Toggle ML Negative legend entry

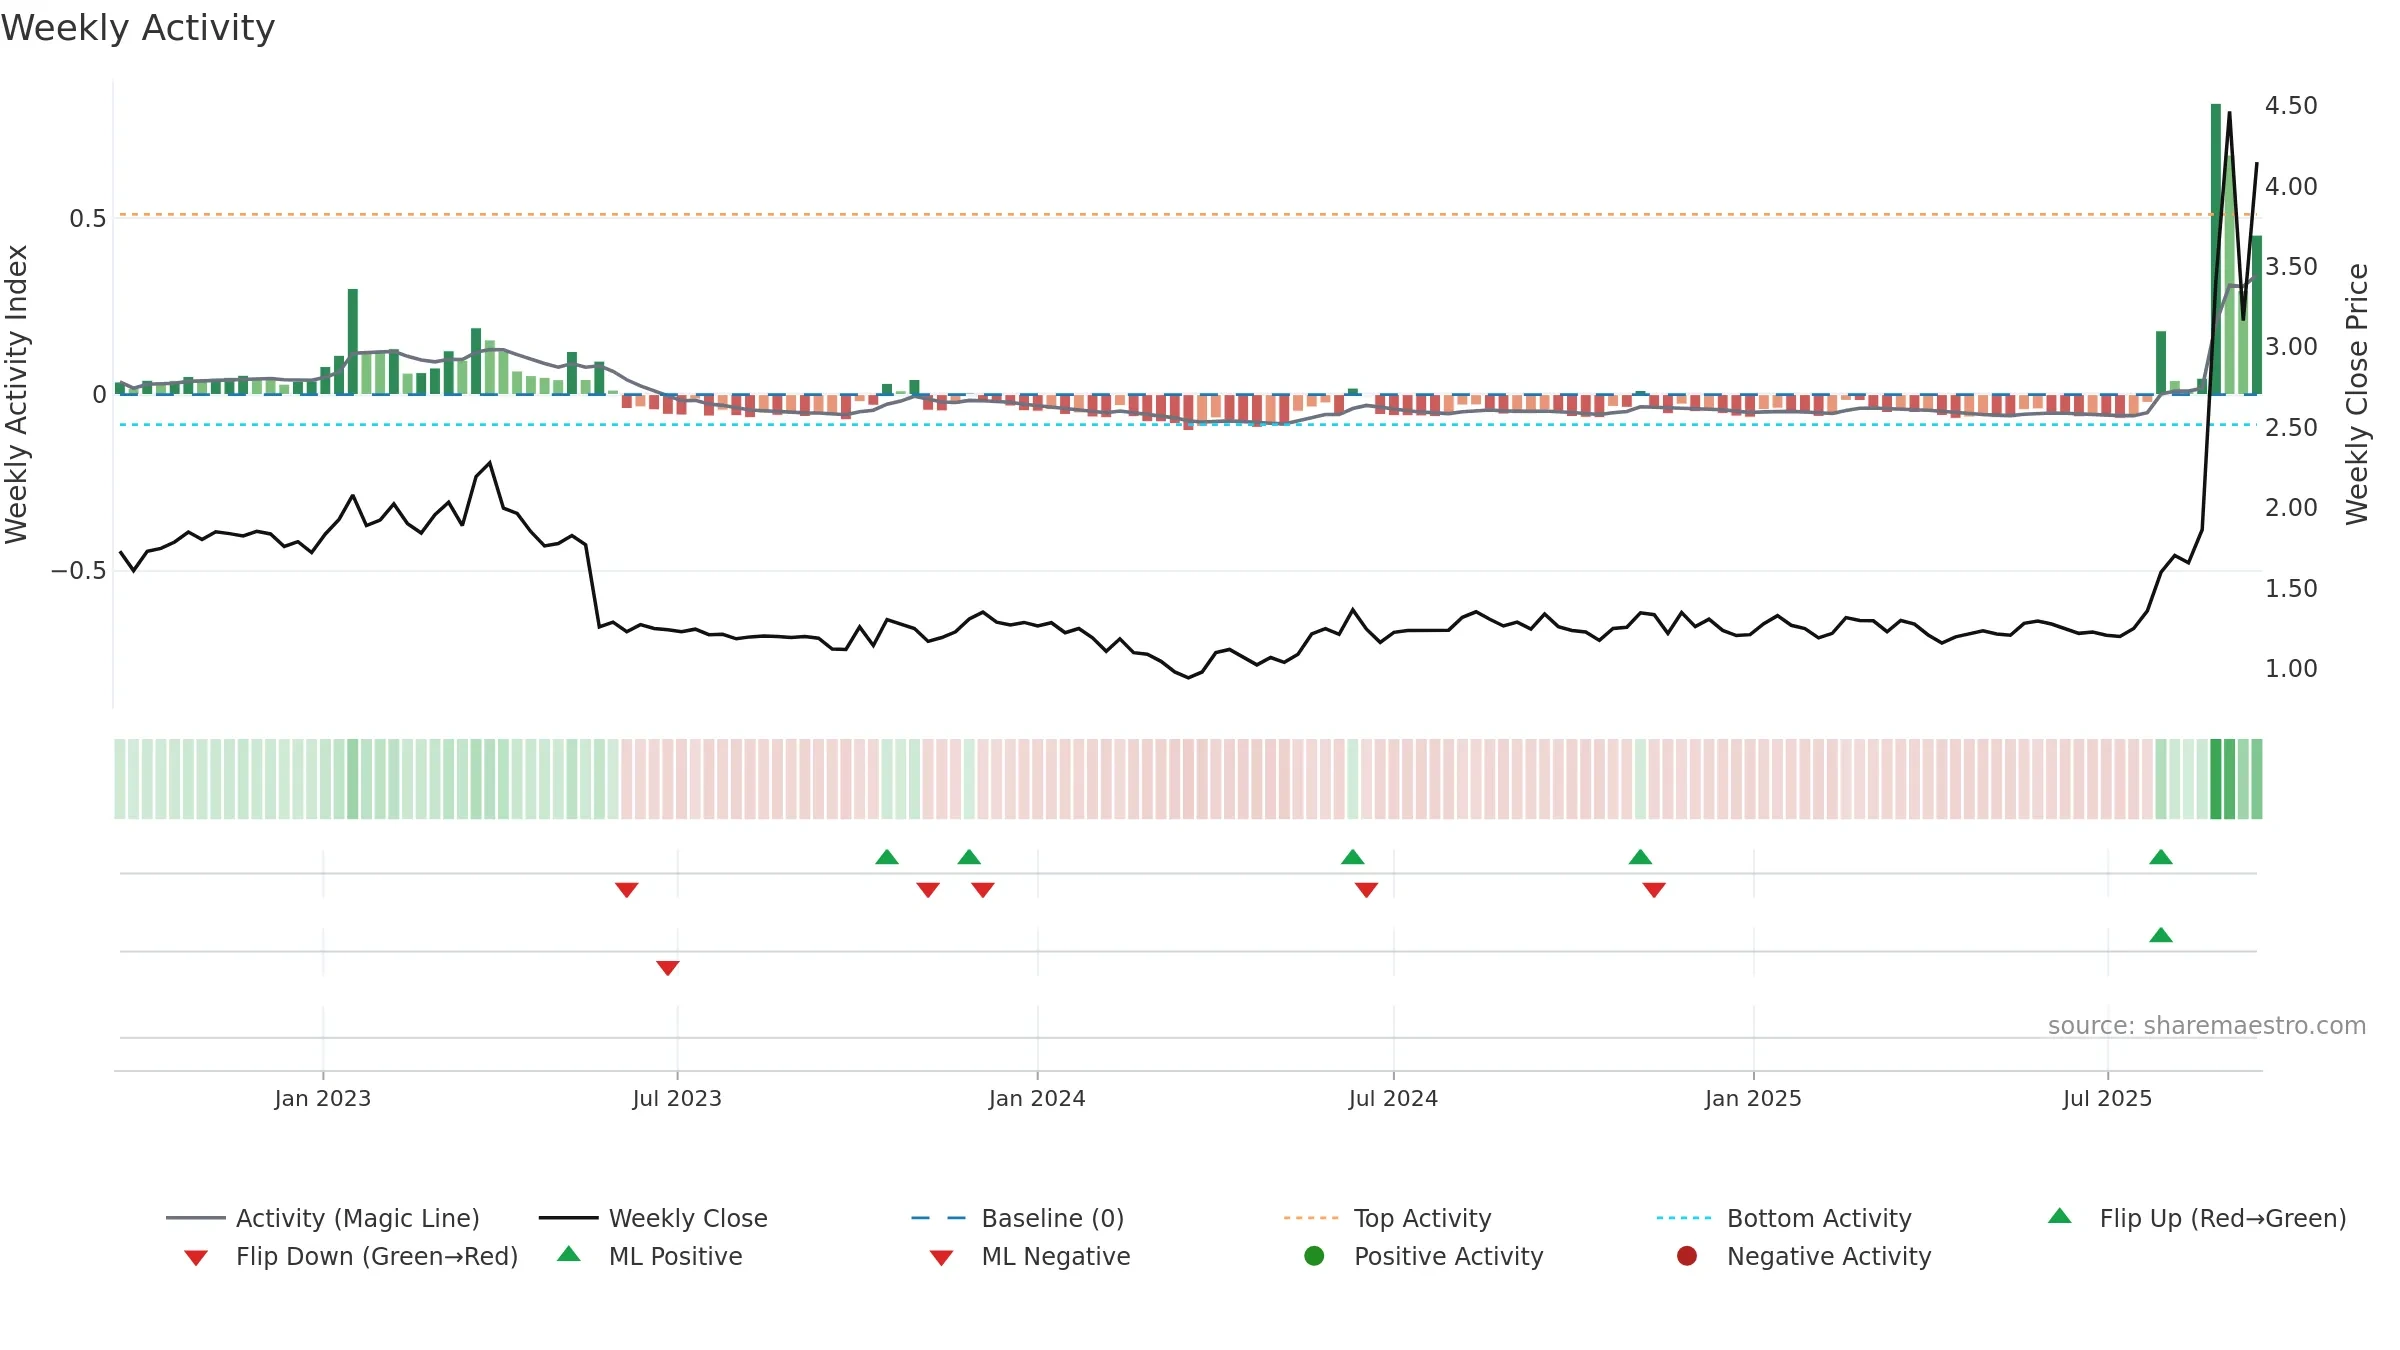tap(1030, 1256)
